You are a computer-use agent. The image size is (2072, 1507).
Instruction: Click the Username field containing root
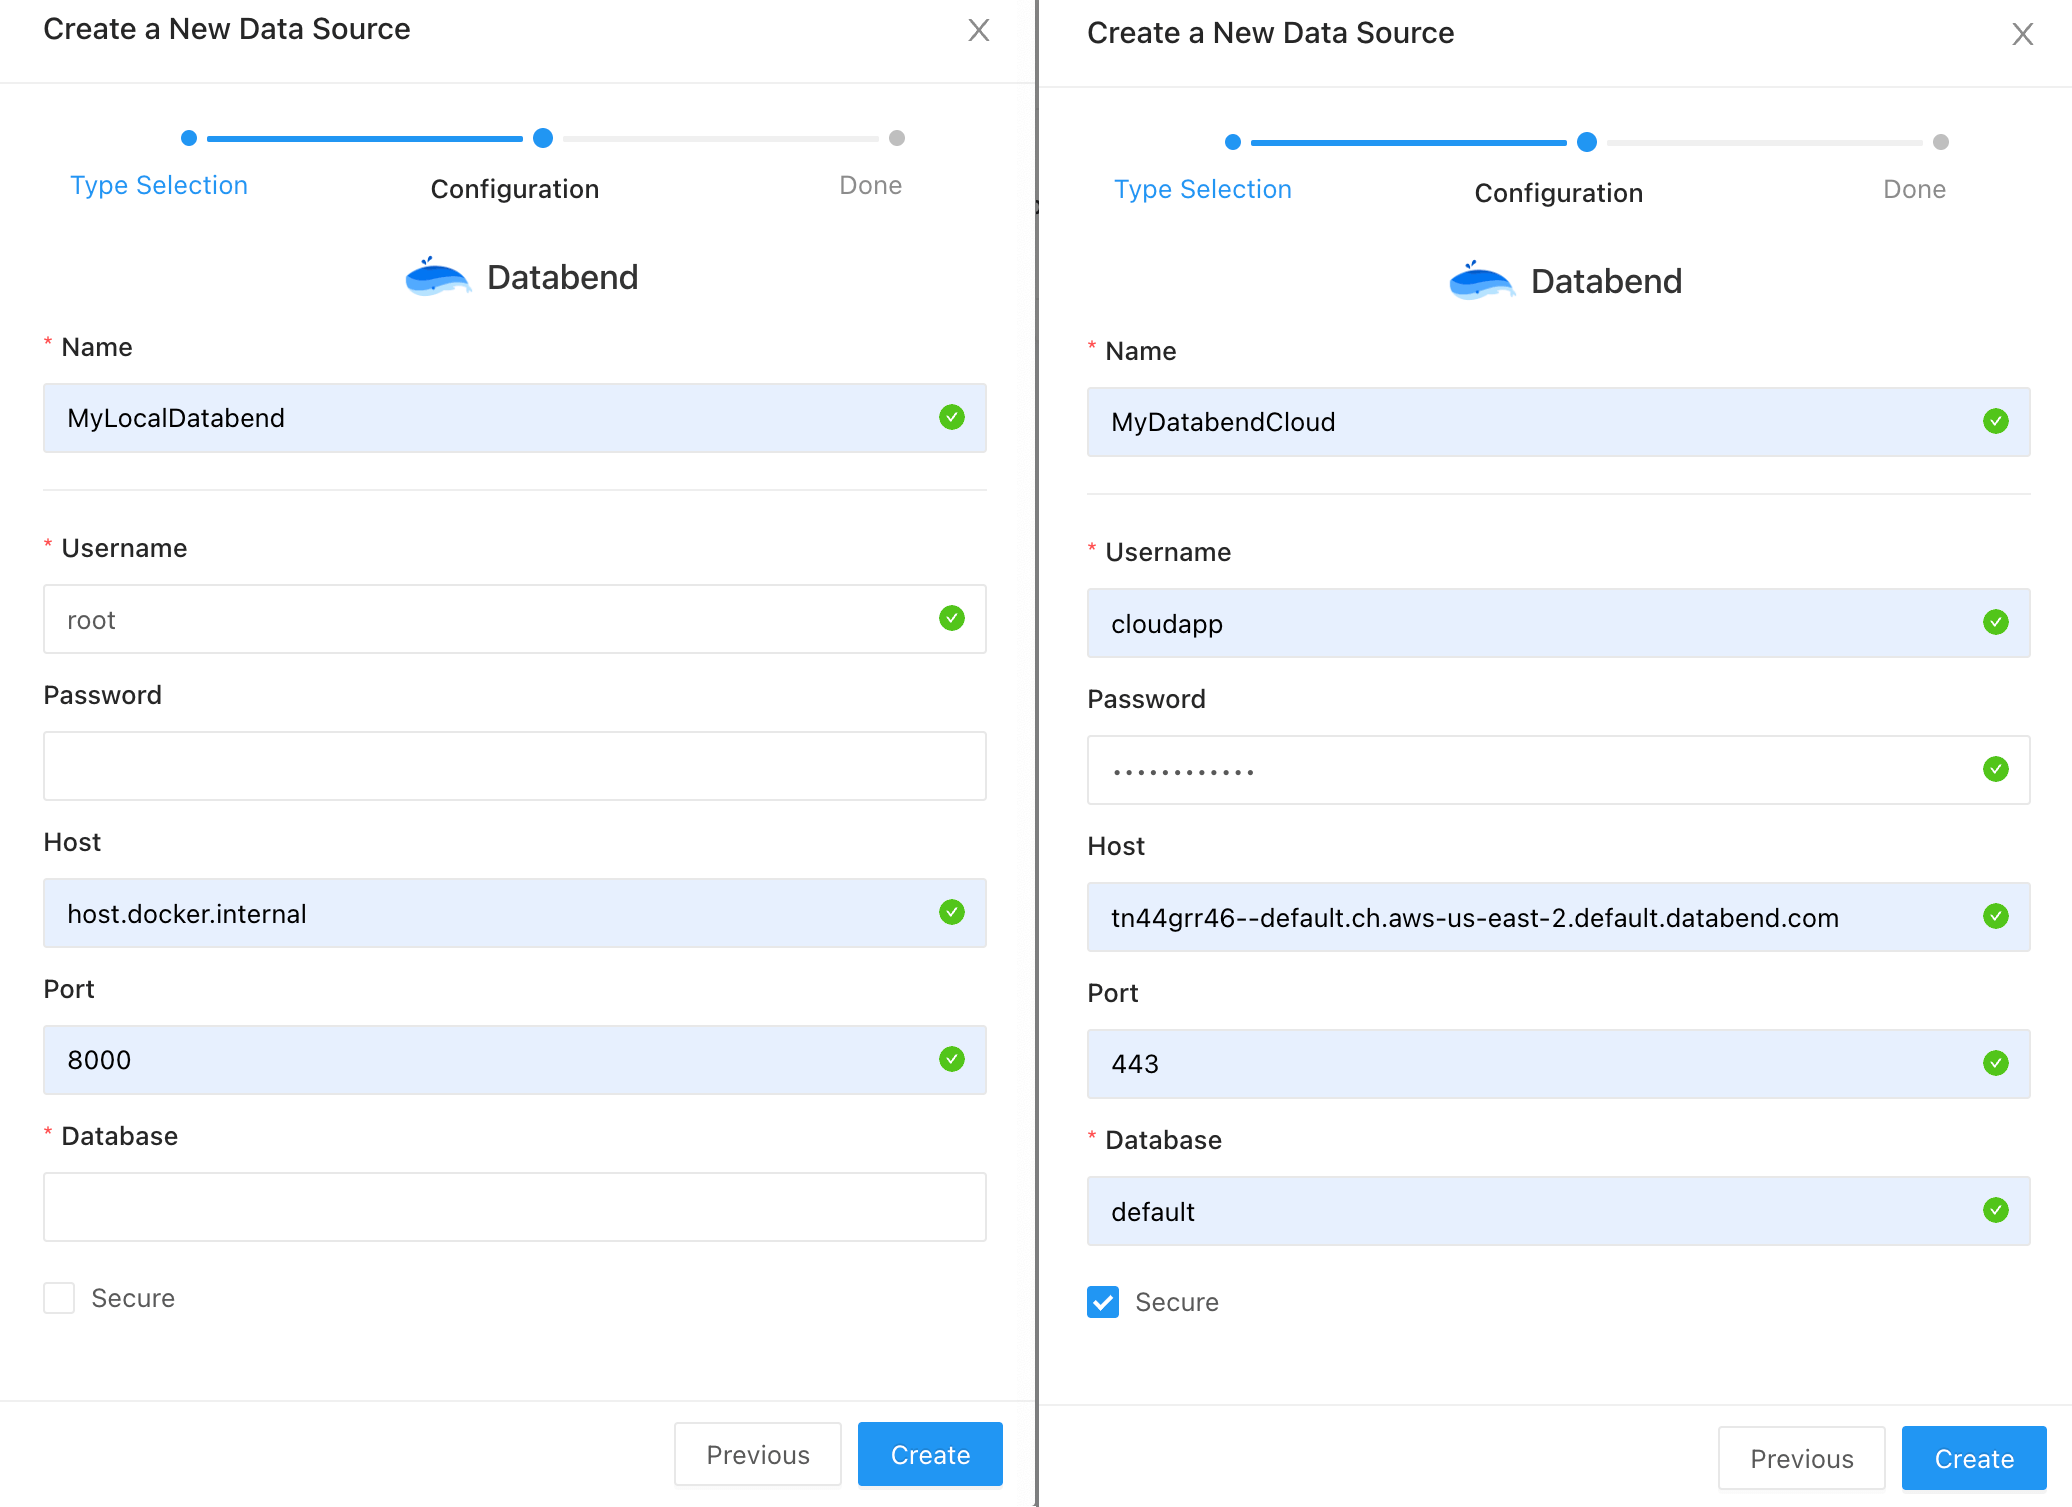tap(515, 619)
